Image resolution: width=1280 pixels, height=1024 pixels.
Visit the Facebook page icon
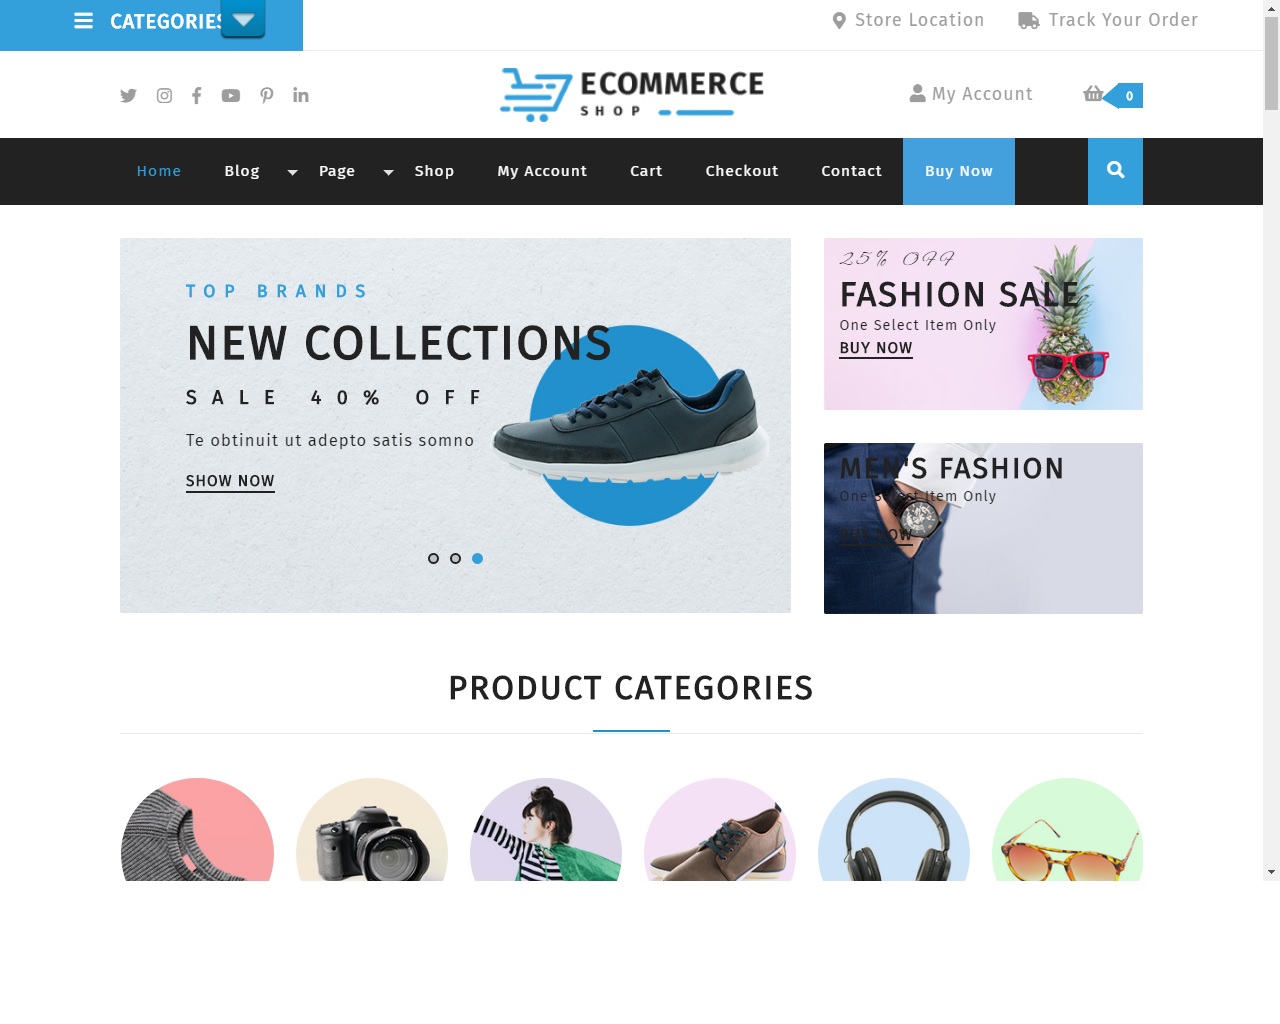(x=197, y=96)
